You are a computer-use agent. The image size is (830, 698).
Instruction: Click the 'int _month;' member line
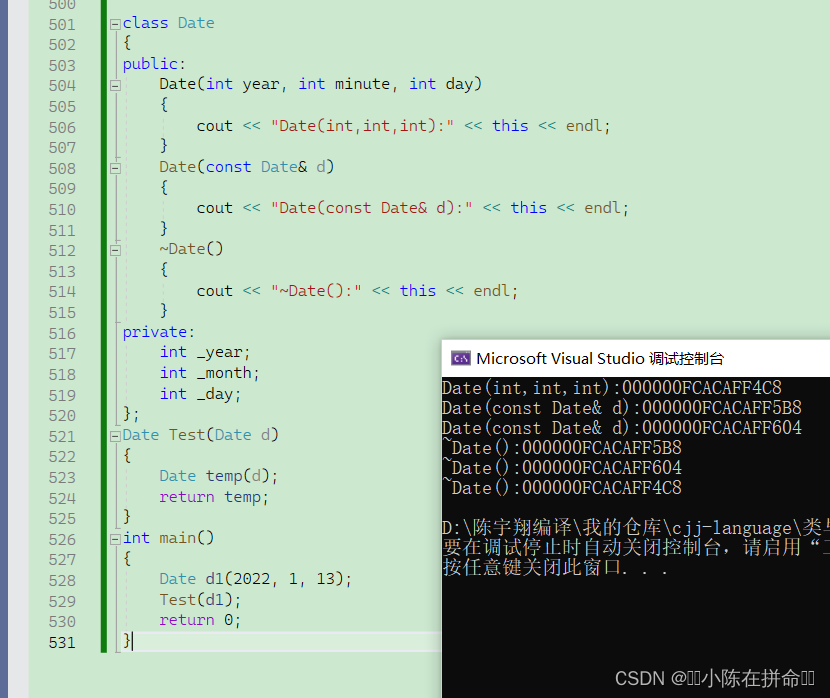pos(210,373)
